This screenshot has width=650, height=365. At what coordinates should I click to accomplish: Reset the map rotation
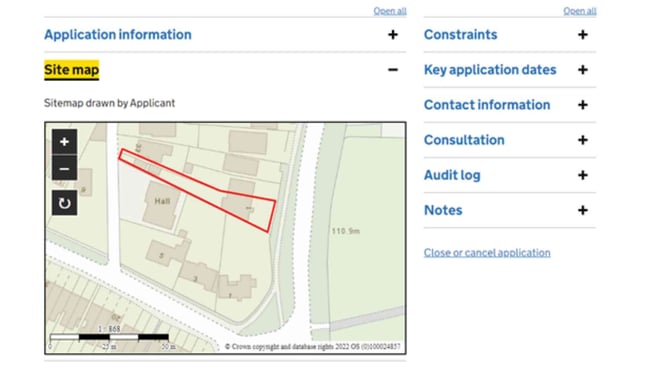point(64,203)
